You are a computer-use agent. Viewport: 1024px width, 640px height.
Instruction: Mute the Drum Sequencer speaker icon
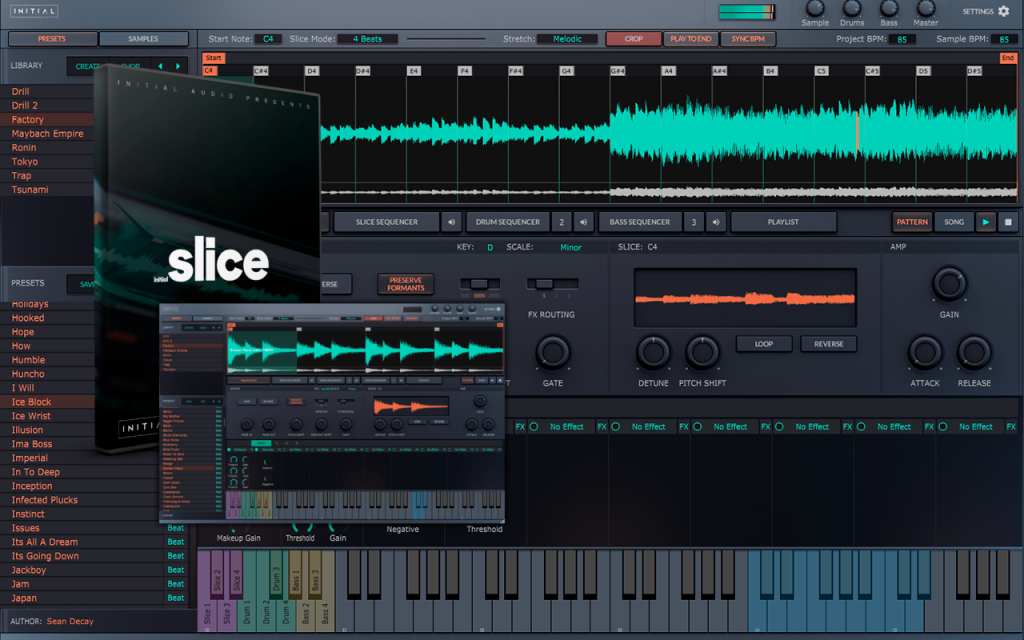(x=583, y=222)
